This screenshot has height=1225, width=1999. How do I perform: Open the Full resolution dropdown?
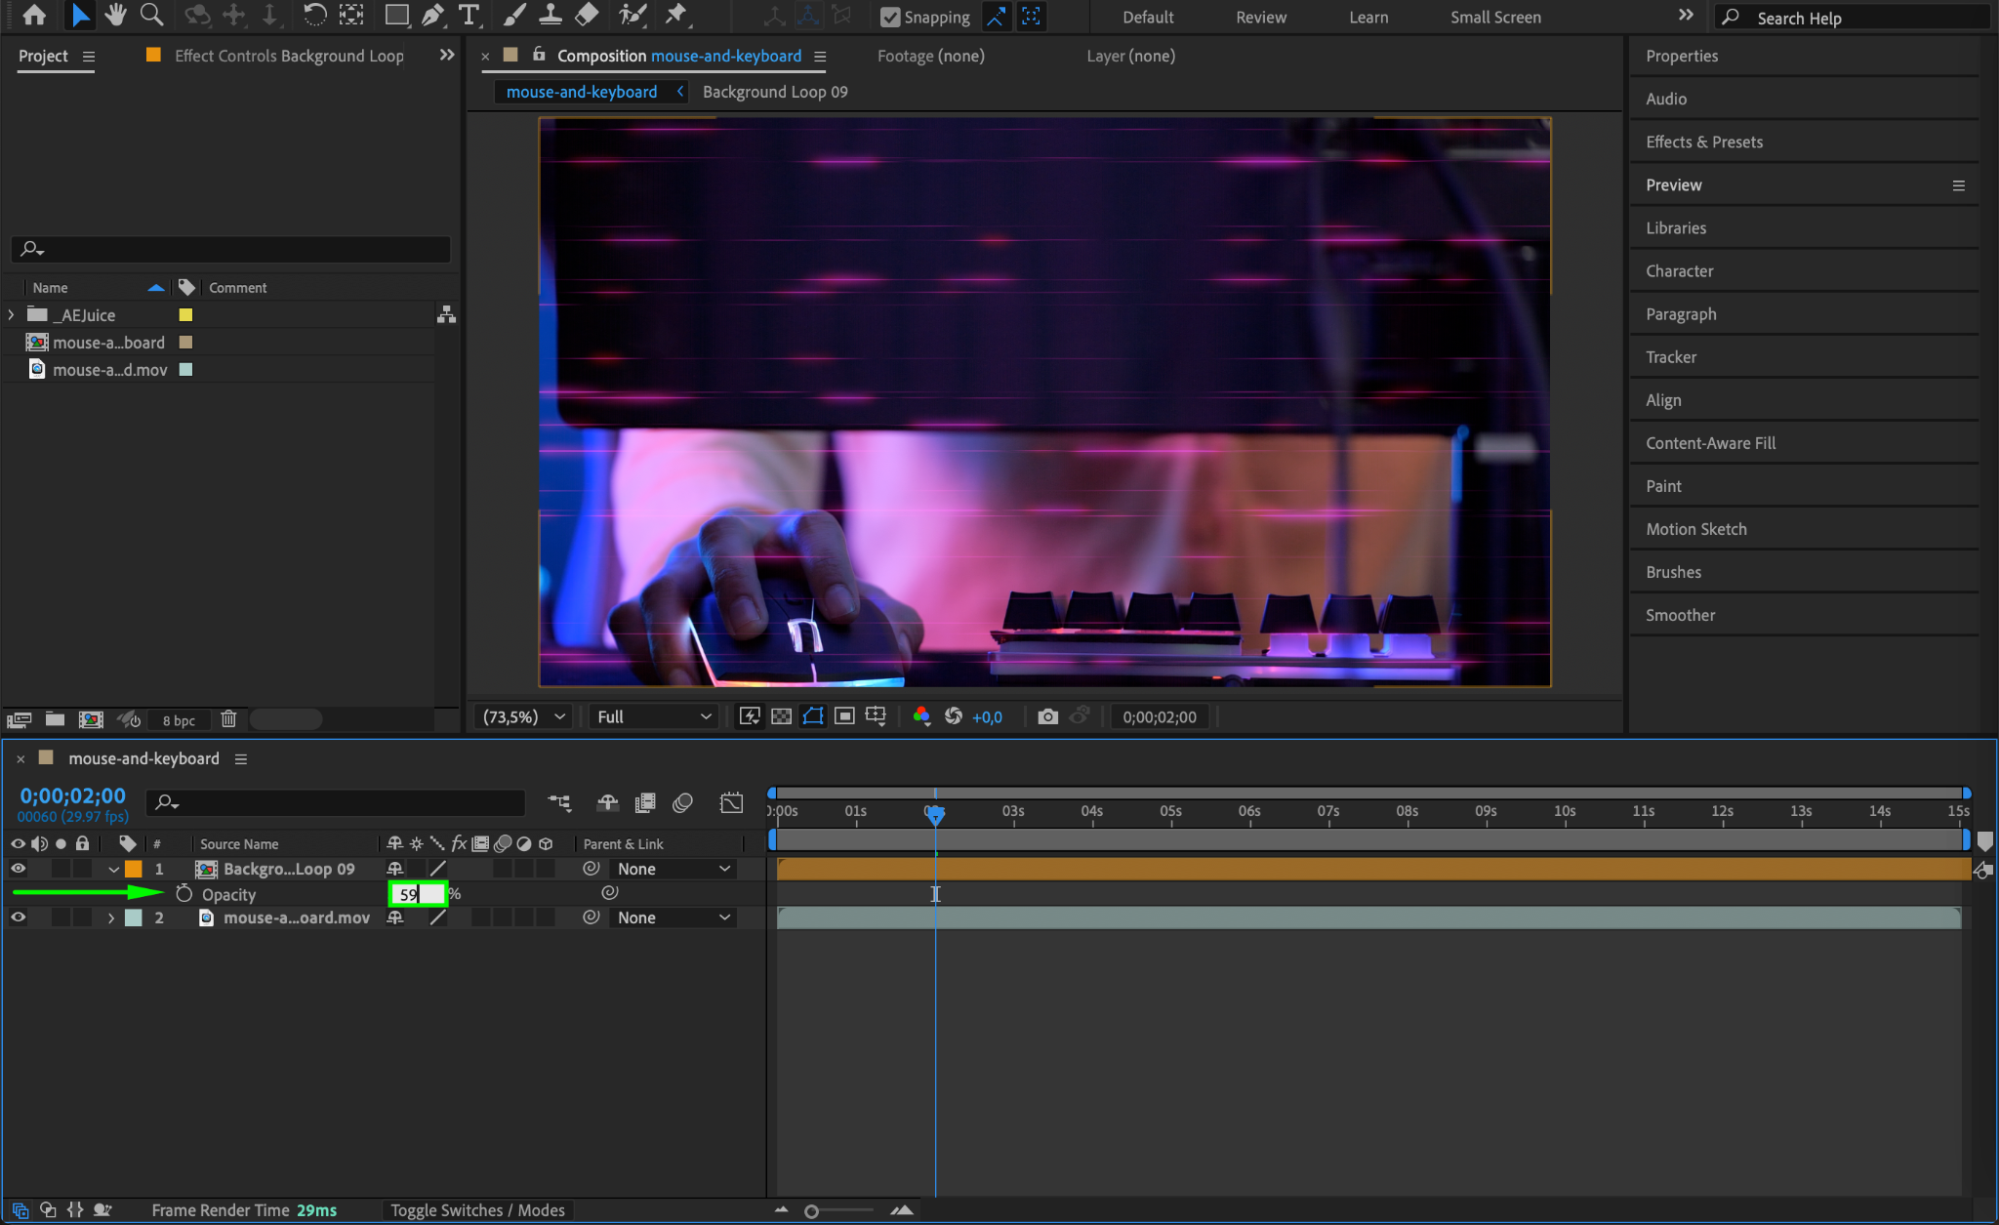coord(653,717)
